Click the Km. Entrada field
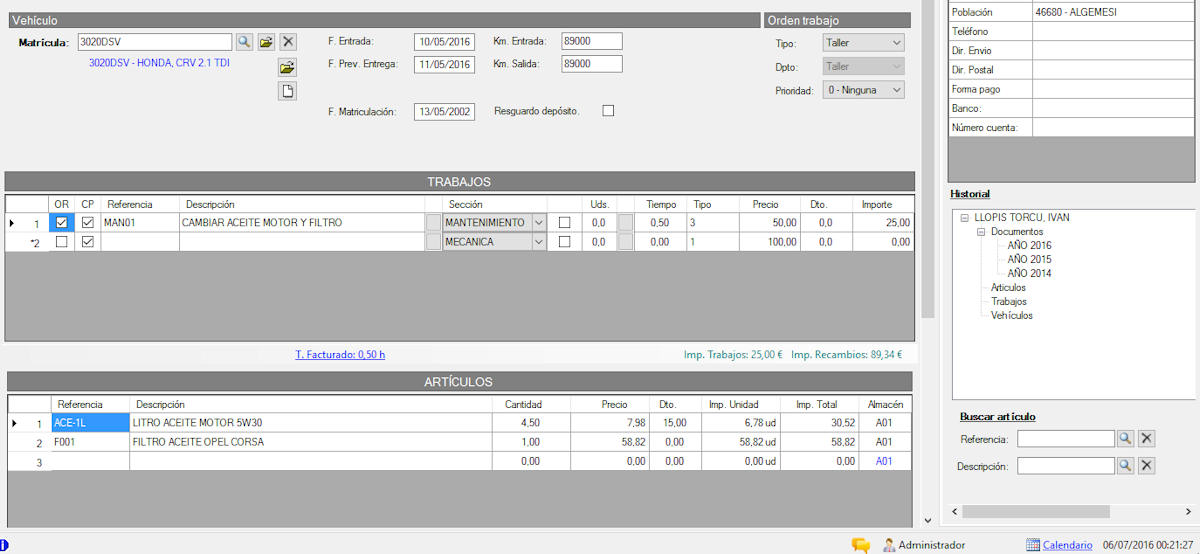Image resolution: width=1200 pixels, height=554 pixels. pos(592,41)
